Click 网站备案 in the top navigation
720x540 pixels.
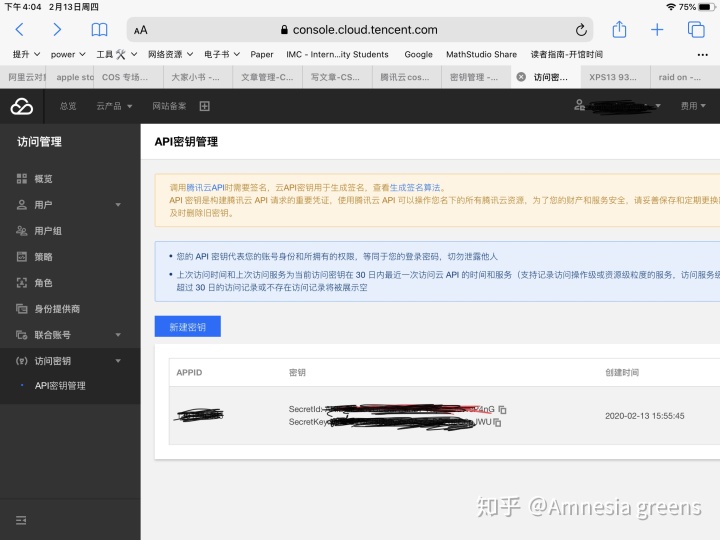(169, 106)
